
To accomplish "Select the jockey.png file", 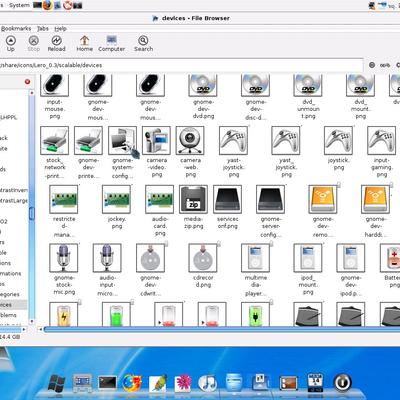I will (116, 199).
